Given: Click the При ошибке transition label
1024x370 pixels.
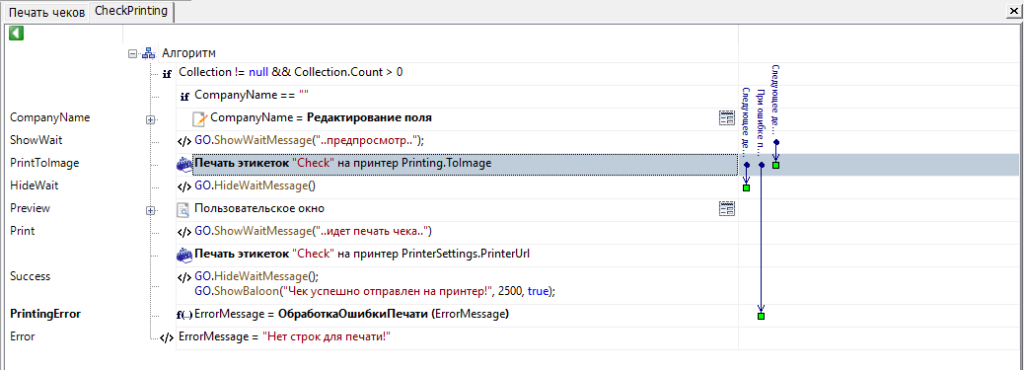Looking at the screenshot, I should (760, 124).
